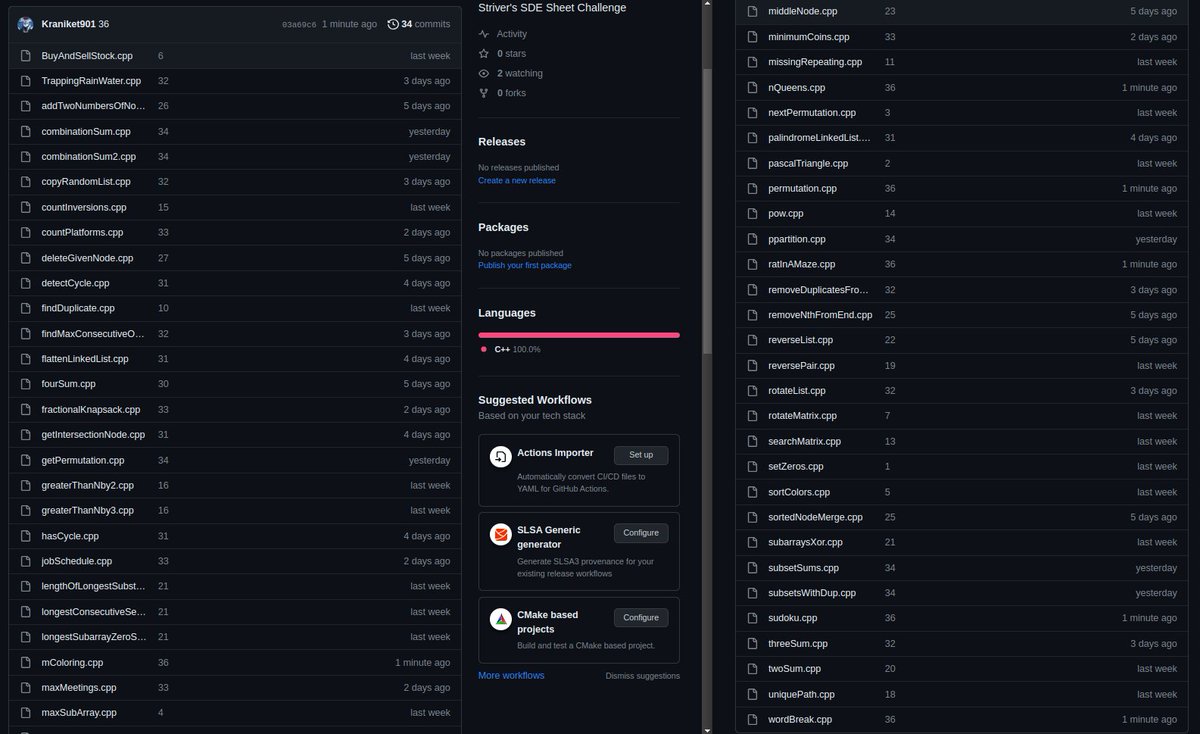Click Dismiss suggestions
Screen dimensions: 1200x734
point(643,676)
